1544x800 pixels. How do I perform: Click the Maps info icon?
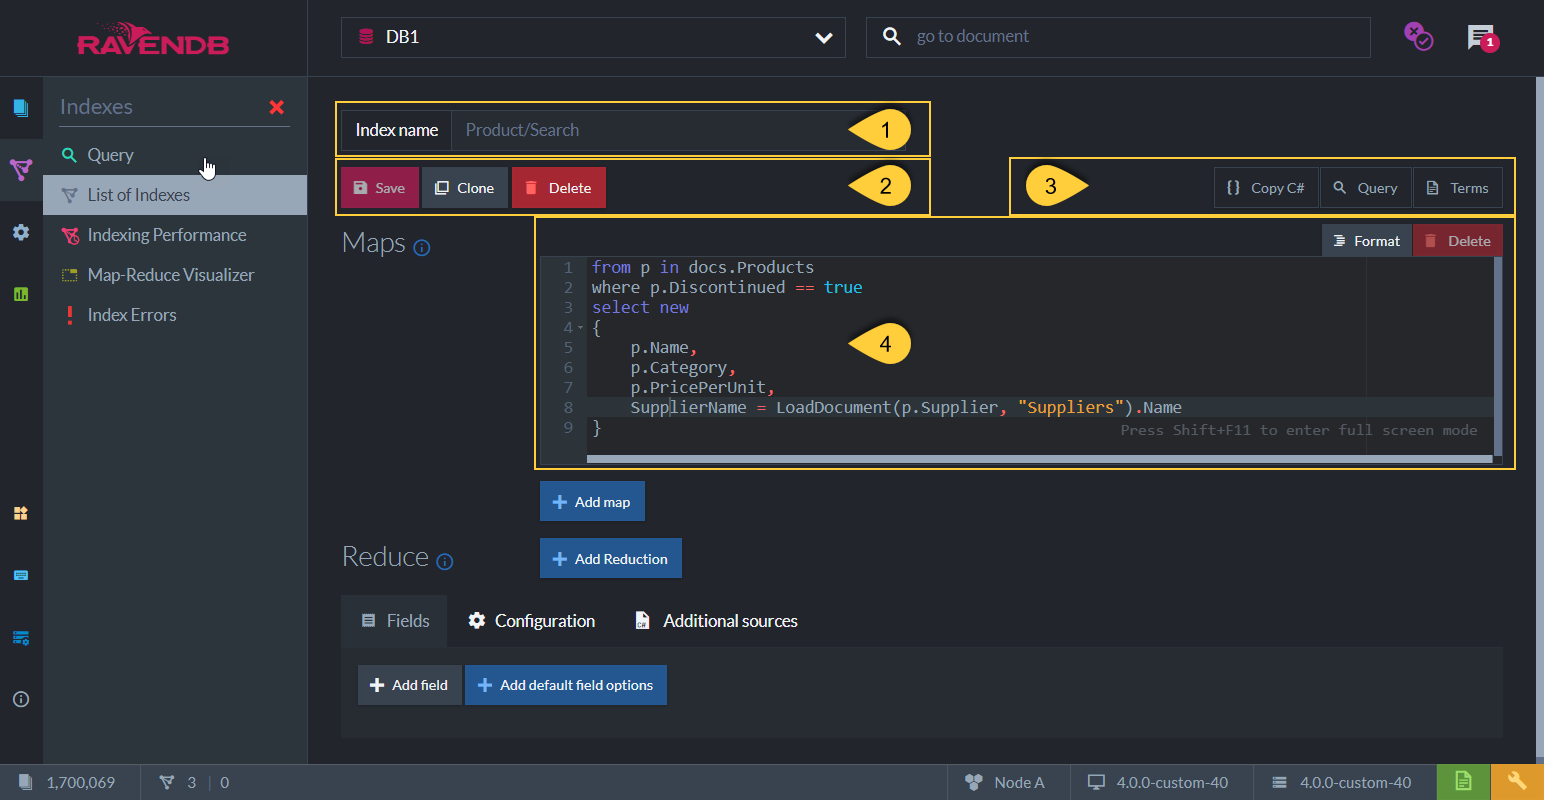coord(422,248)
